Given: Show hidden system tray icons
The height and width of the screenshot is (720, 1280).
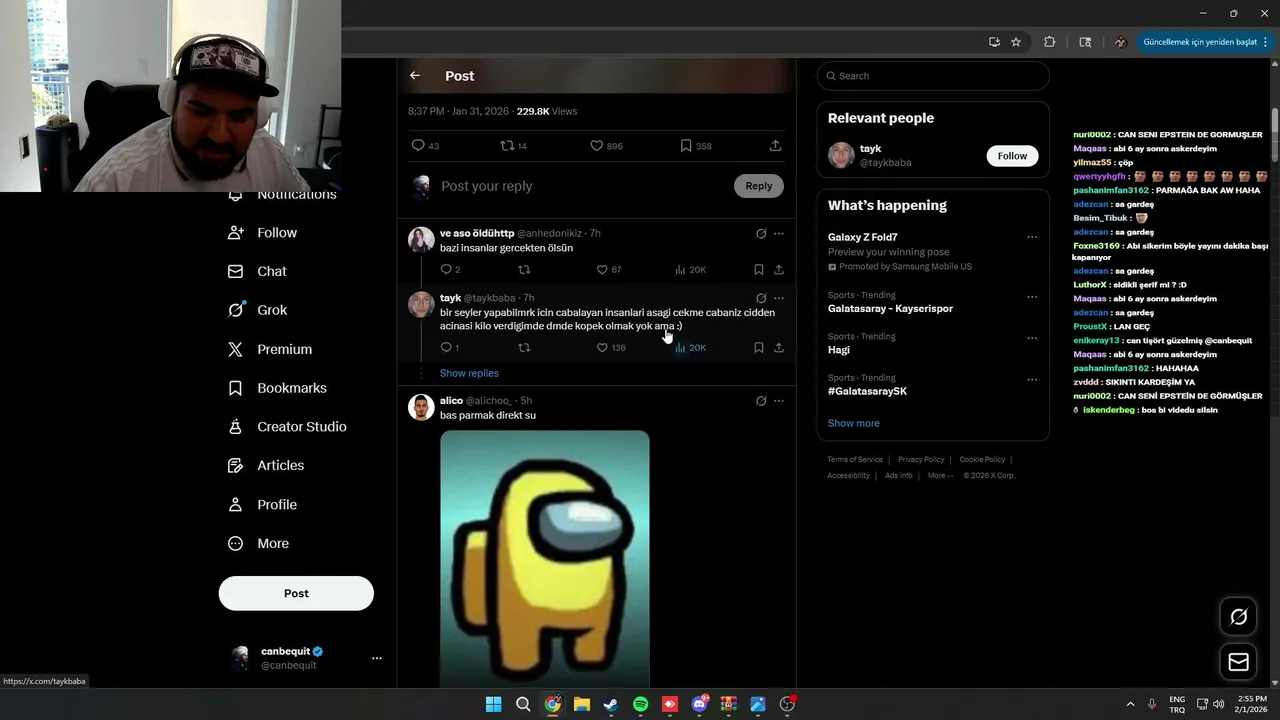Looking at the screenshot, I should pyautogui.click(x=1130, y=704).
